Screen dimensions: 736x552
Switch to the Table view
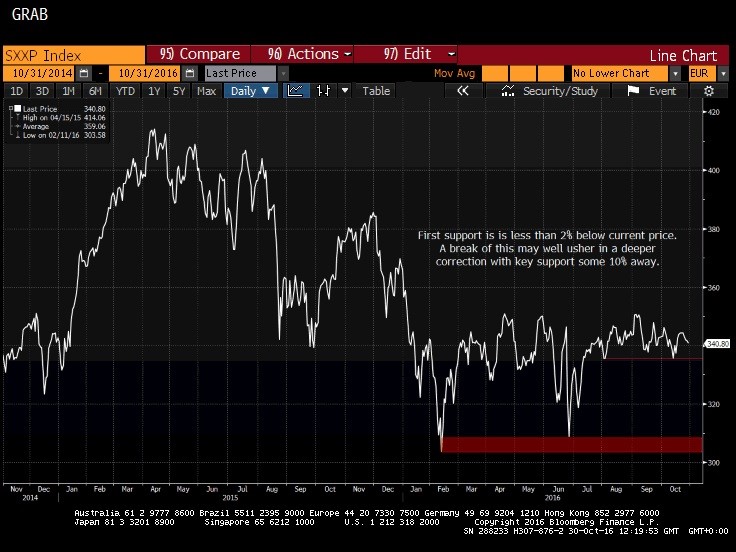pyautogui.click(x=376, y=91)
